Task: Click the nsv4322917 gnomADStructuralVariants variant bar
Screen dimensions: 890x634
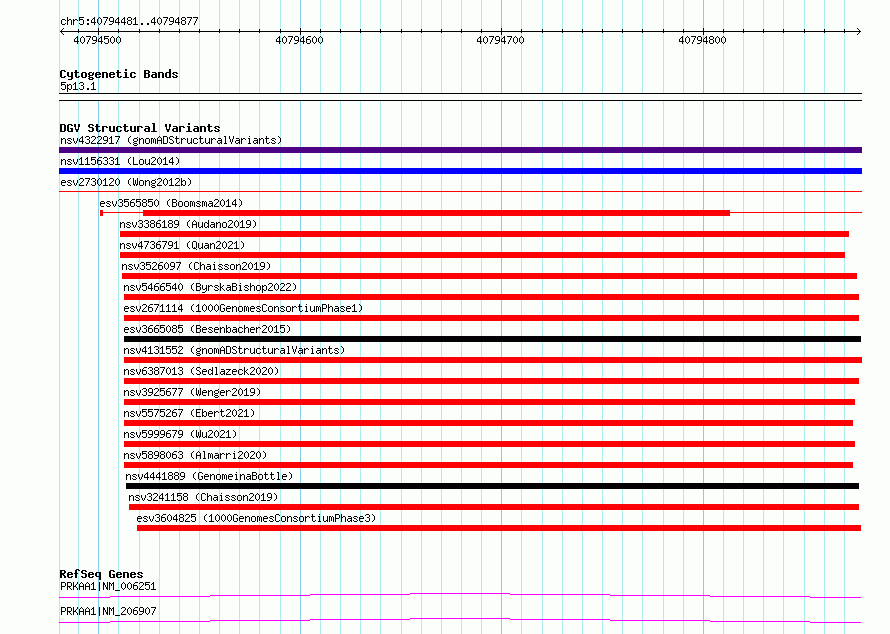Action: [x=460, y=150]
